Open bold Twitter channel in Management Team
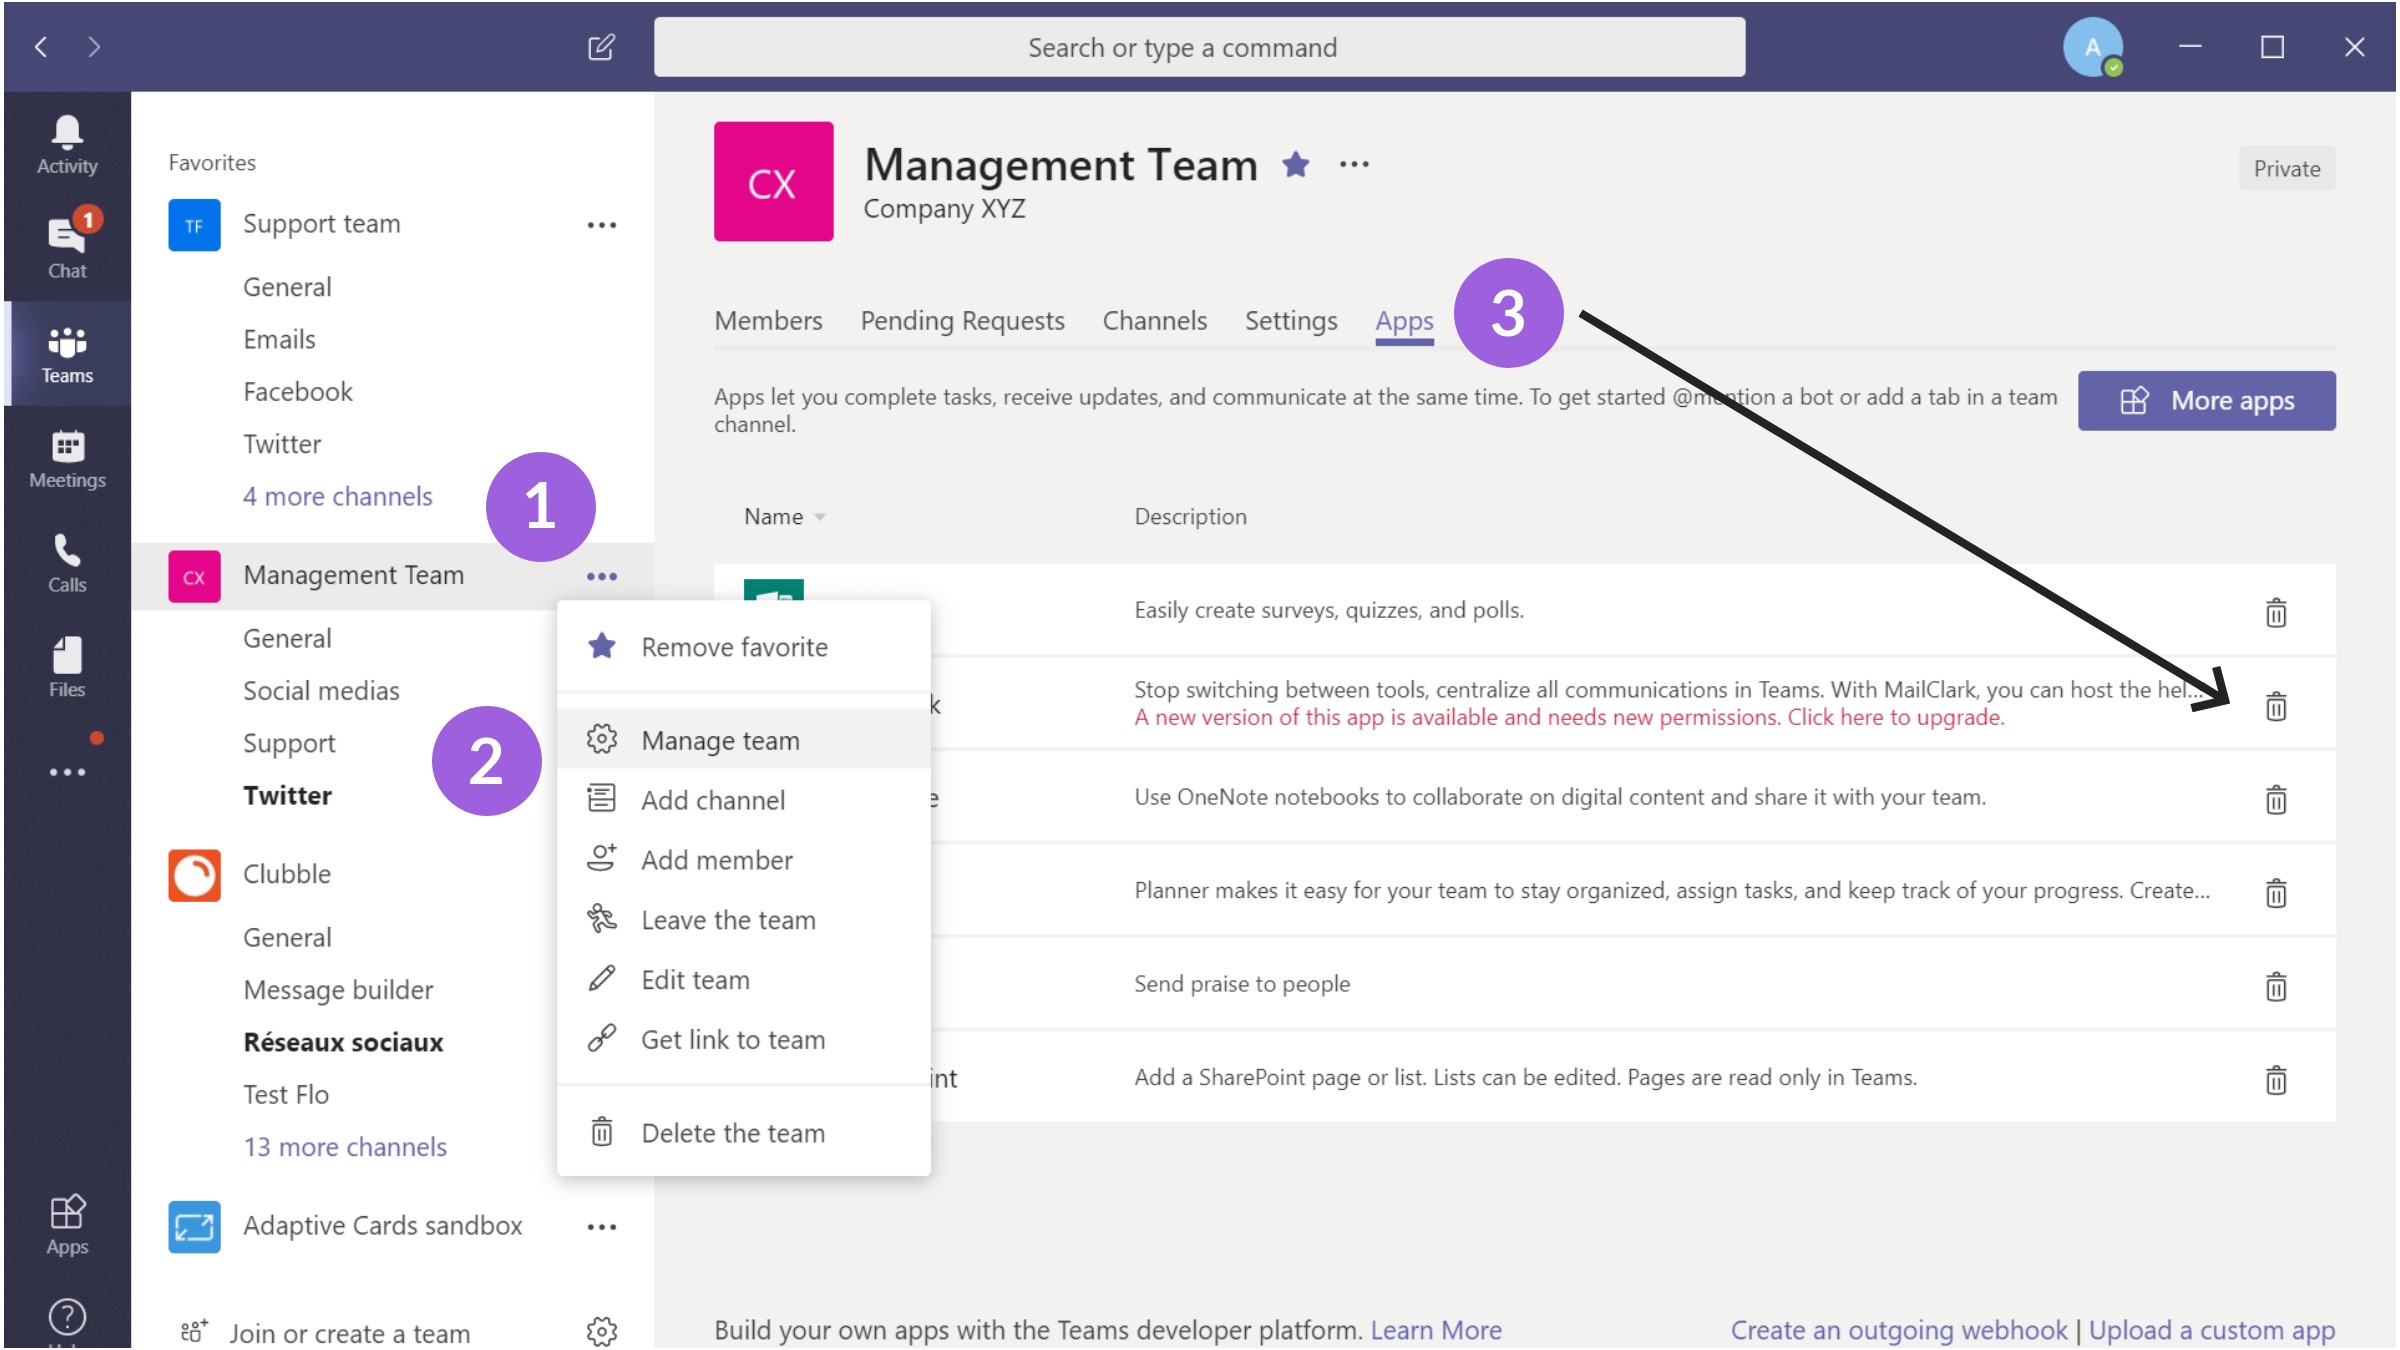The width and height of the screenshot is (2400, 1350). (287, 795)
